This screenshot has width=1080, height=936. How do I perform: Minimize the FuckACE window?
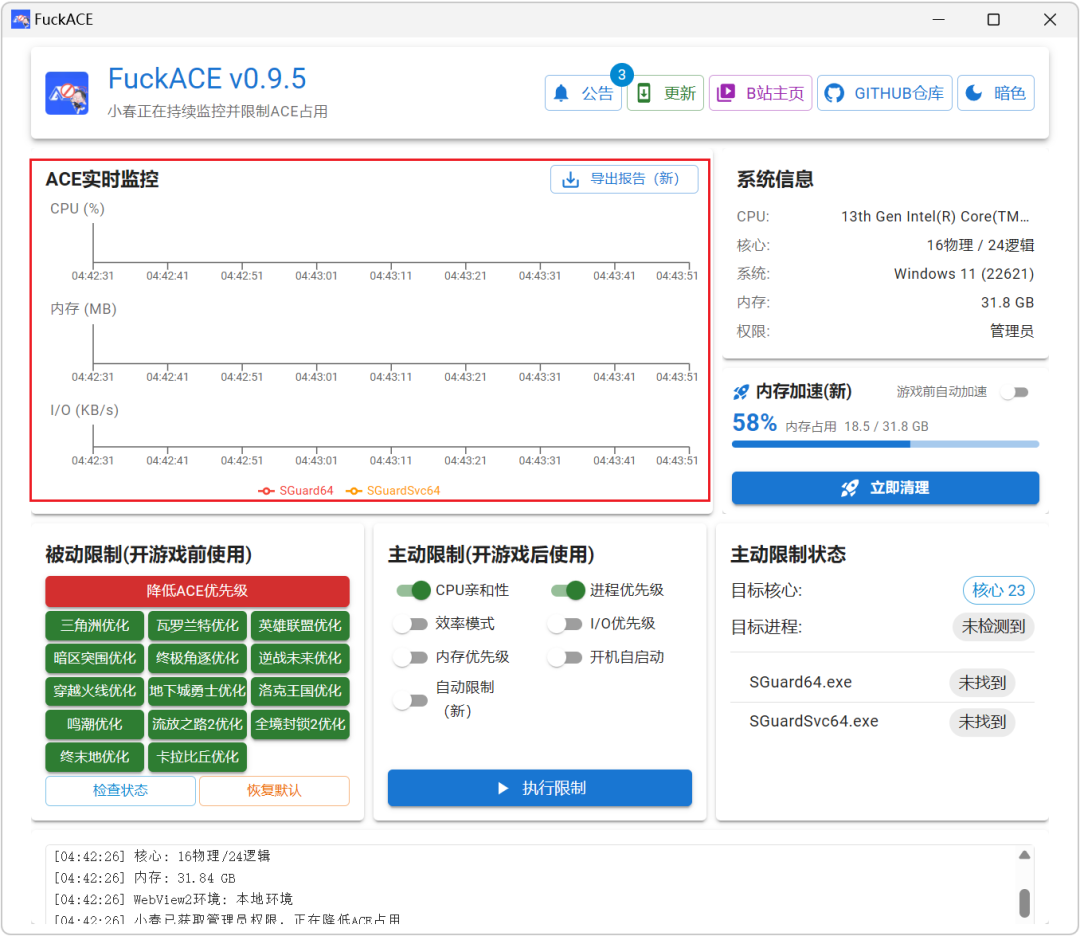click(938, 19)
